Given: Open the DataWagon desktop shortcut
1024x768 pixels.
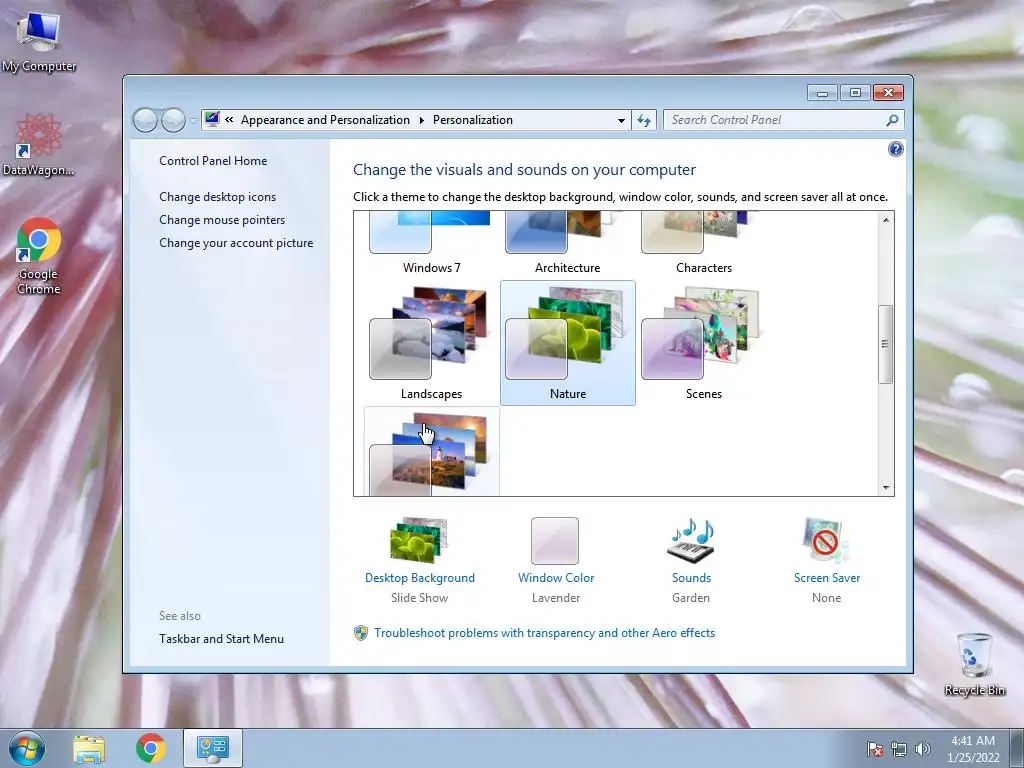Looking at the screenshot, I should coord(39,144).
